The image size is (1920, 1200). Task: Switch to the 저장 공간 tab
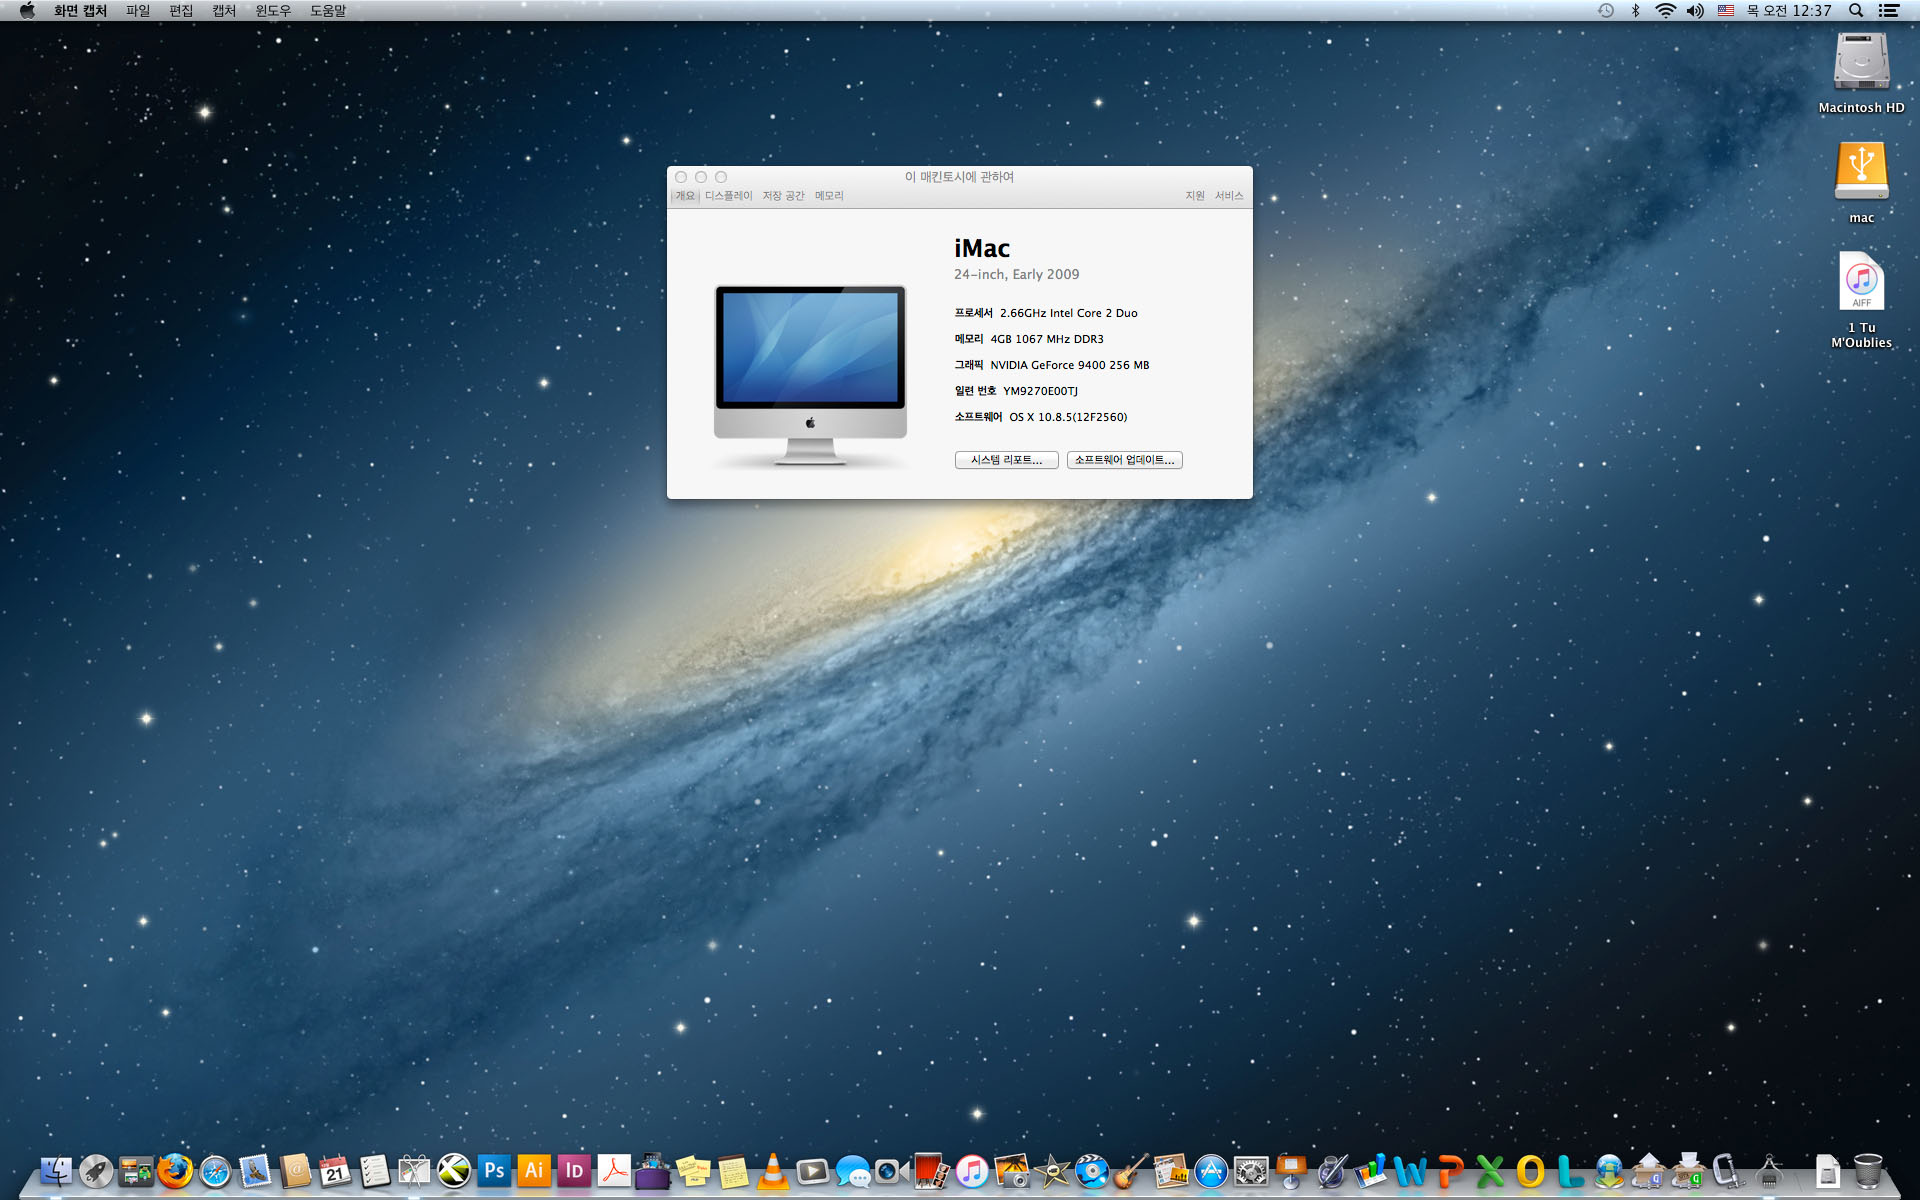[783, 196]
